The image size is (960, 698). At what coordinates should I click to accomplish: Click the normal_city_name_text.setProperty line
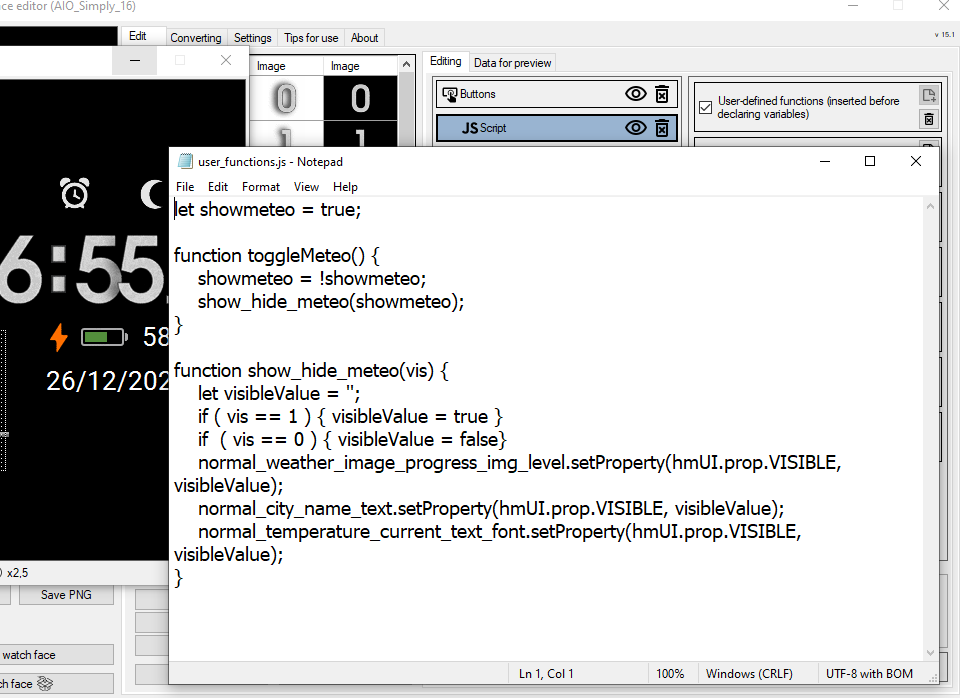click(x=491, y=508)
